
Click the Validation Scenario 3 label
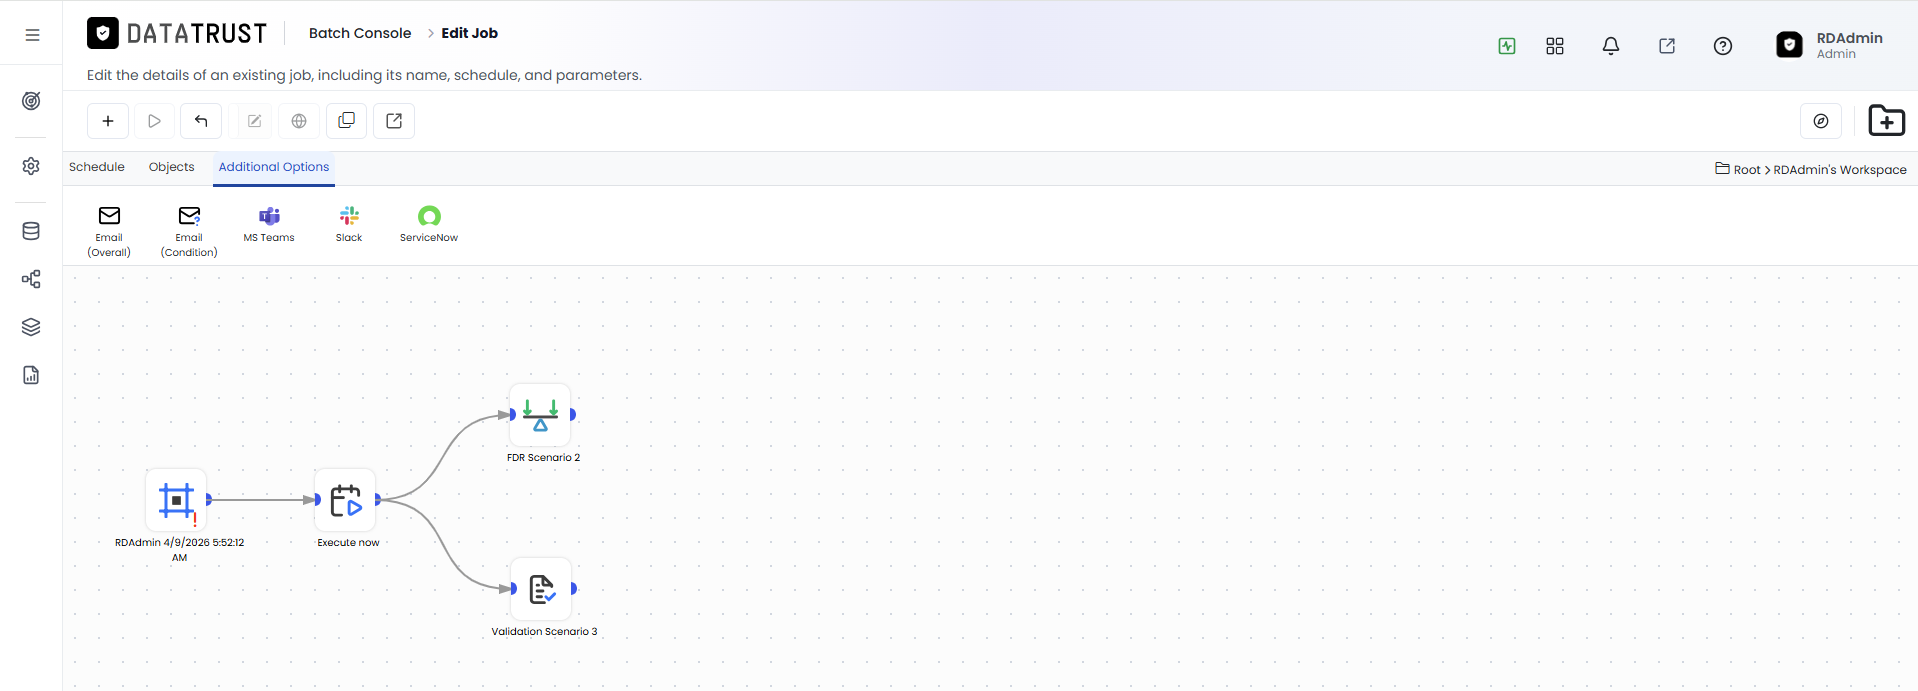coord(544,632)
